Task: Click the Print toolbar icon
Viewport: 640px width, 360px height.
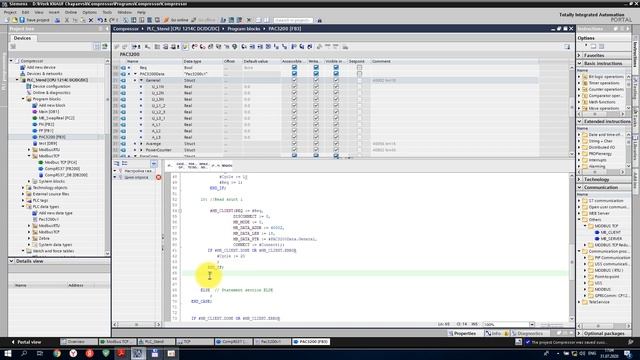Action: coord(58,20)
